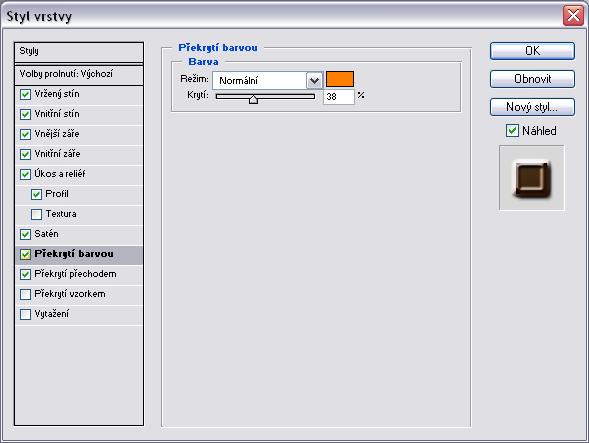Disable the Vnější záře effect checkbox

(x=25, y=134)
